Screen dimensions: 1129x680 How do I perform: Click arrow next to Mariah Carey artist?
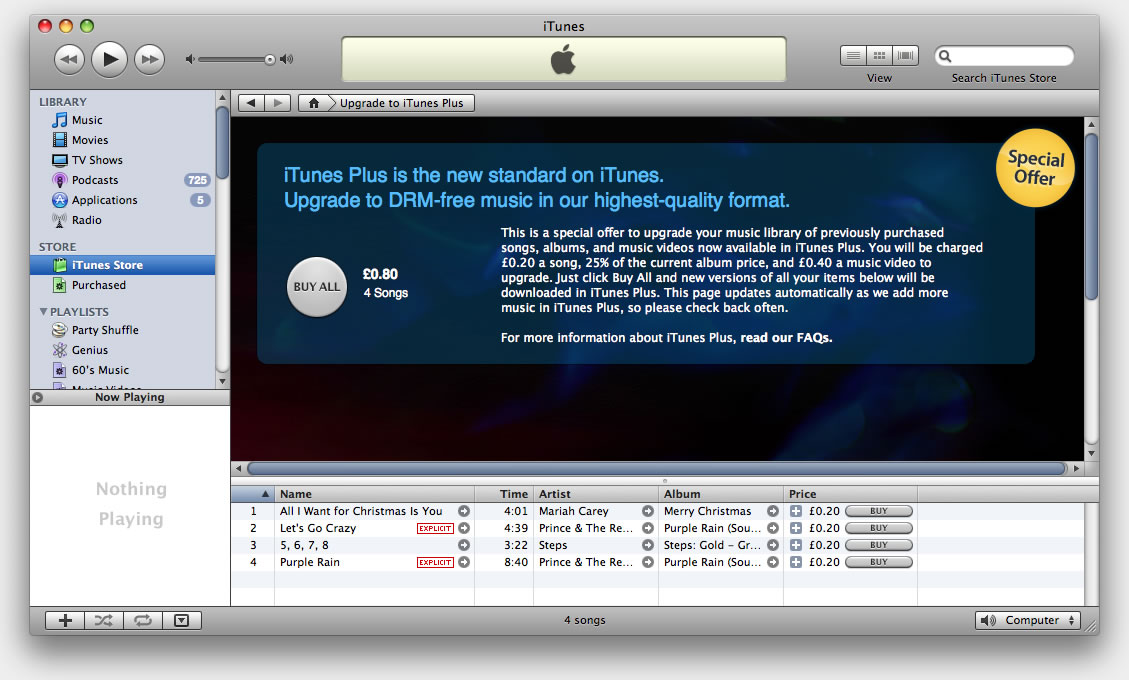point(648,511)
